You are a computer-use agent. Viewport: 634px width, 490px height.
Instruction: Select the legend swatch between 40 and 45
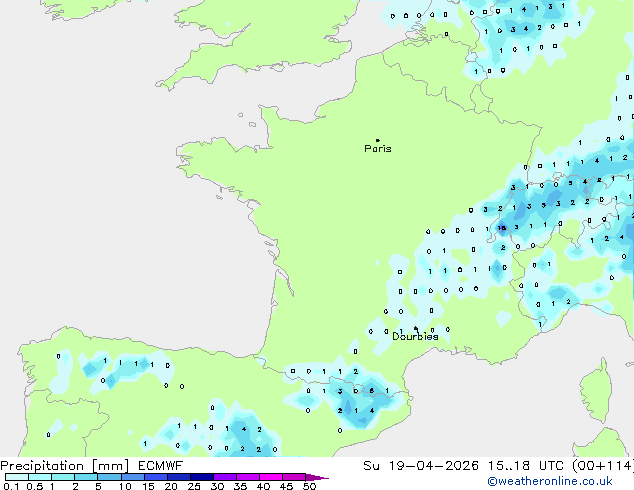271,477
